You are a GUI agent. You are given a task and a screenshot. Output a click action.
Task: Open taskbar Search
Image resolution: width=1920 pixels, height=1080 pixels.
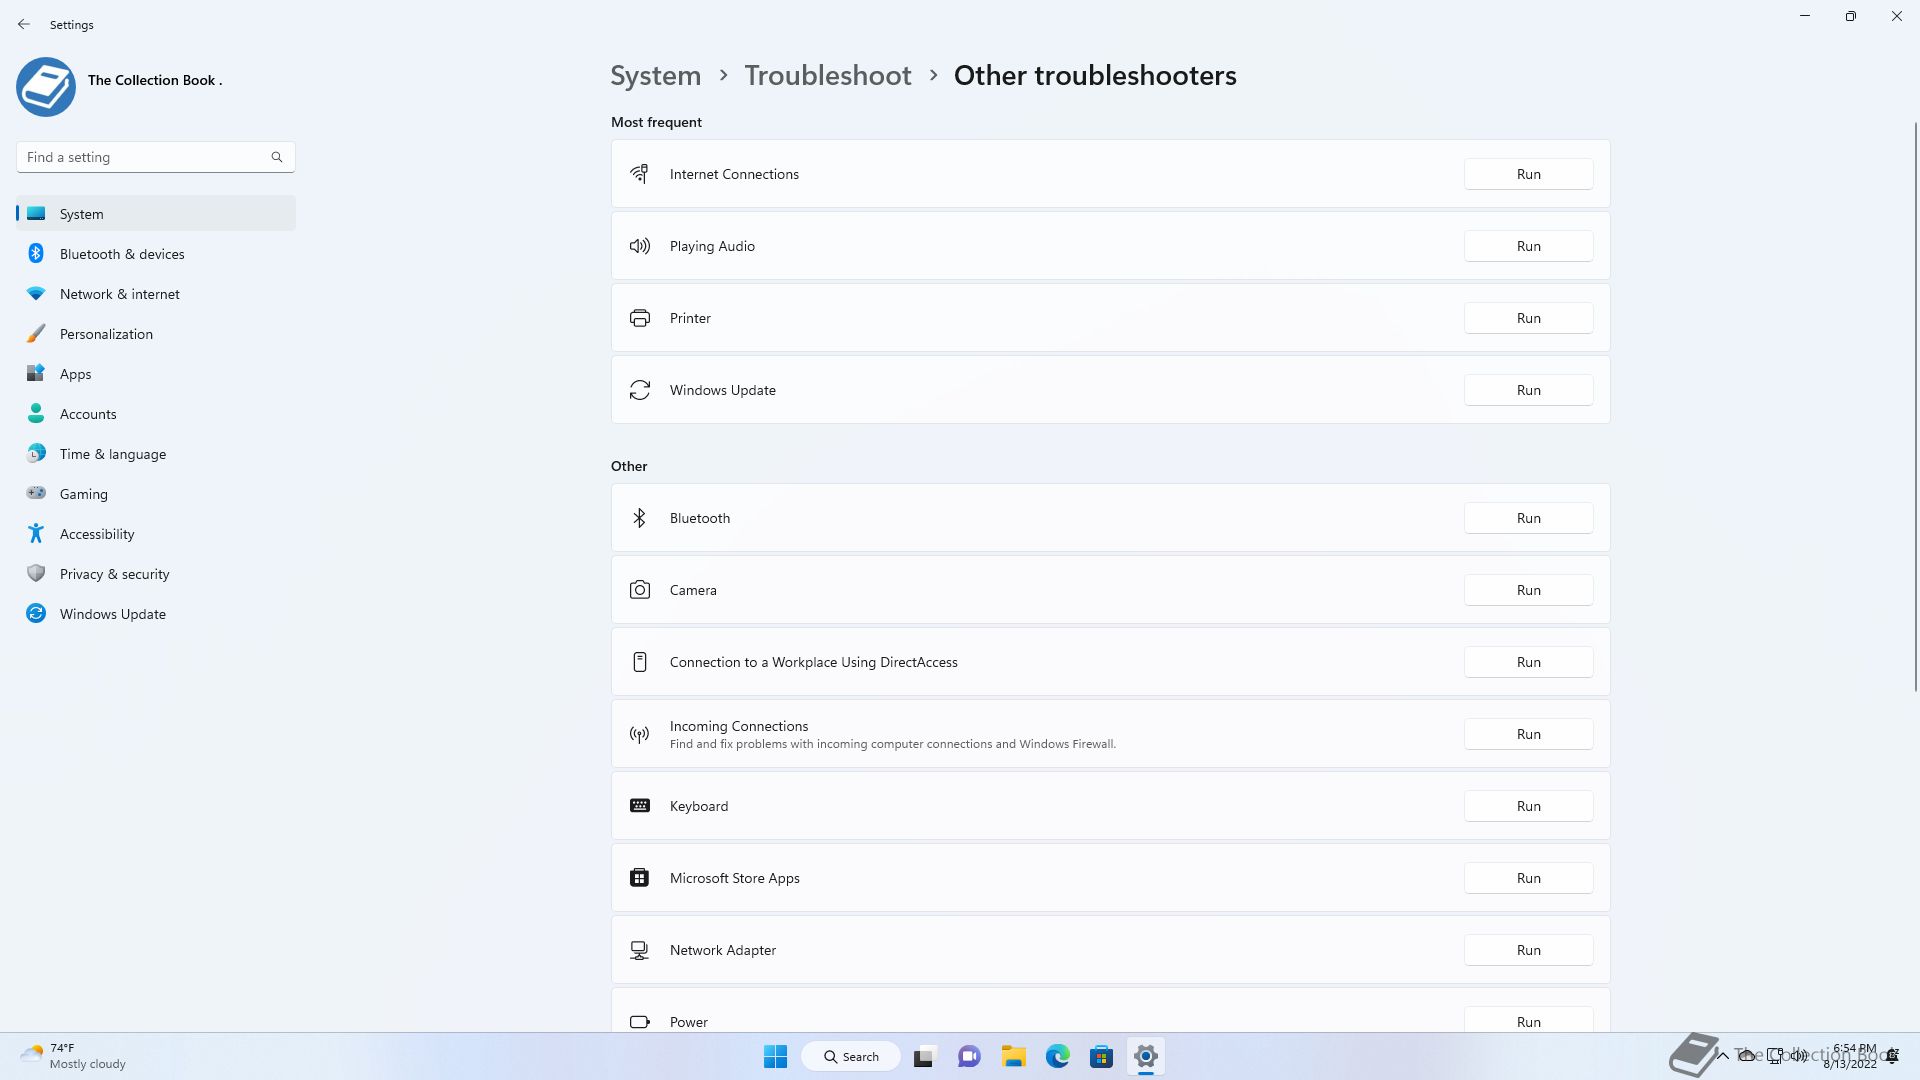pyautogui.click(x=851, y=1056)
